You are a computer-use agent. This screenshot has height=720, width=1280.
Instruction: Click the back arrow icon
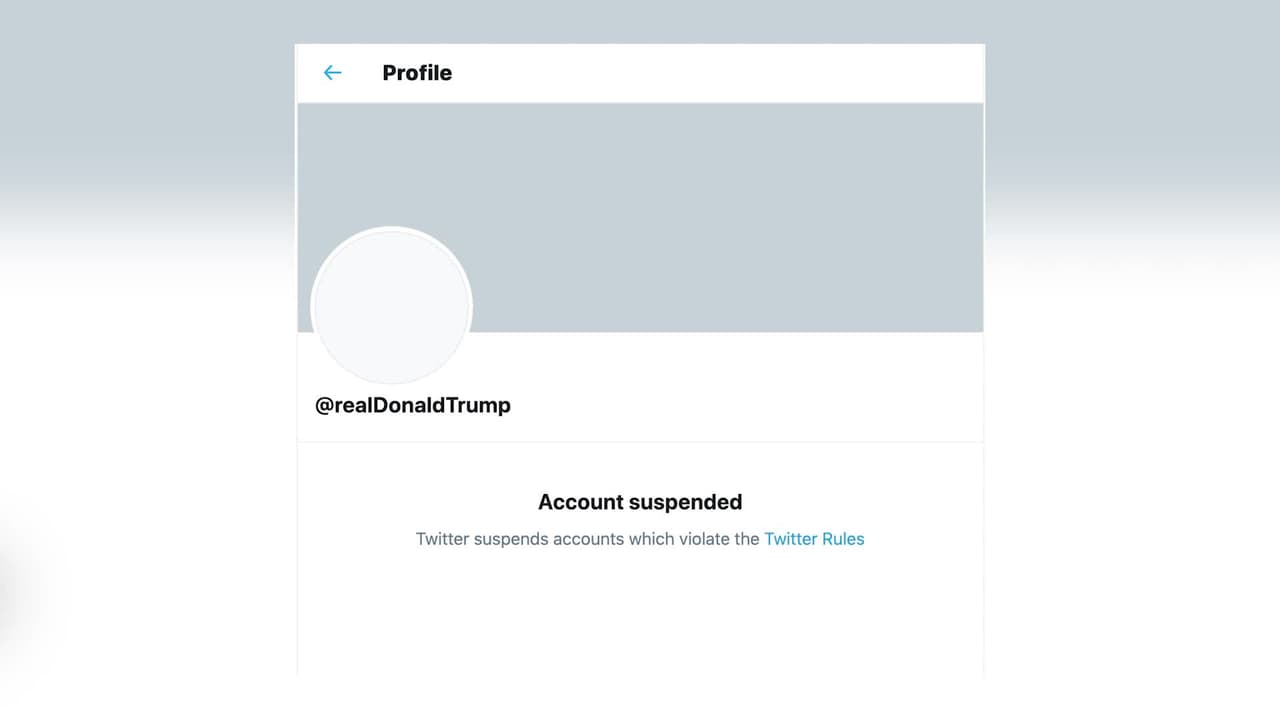tap(333, 73)
